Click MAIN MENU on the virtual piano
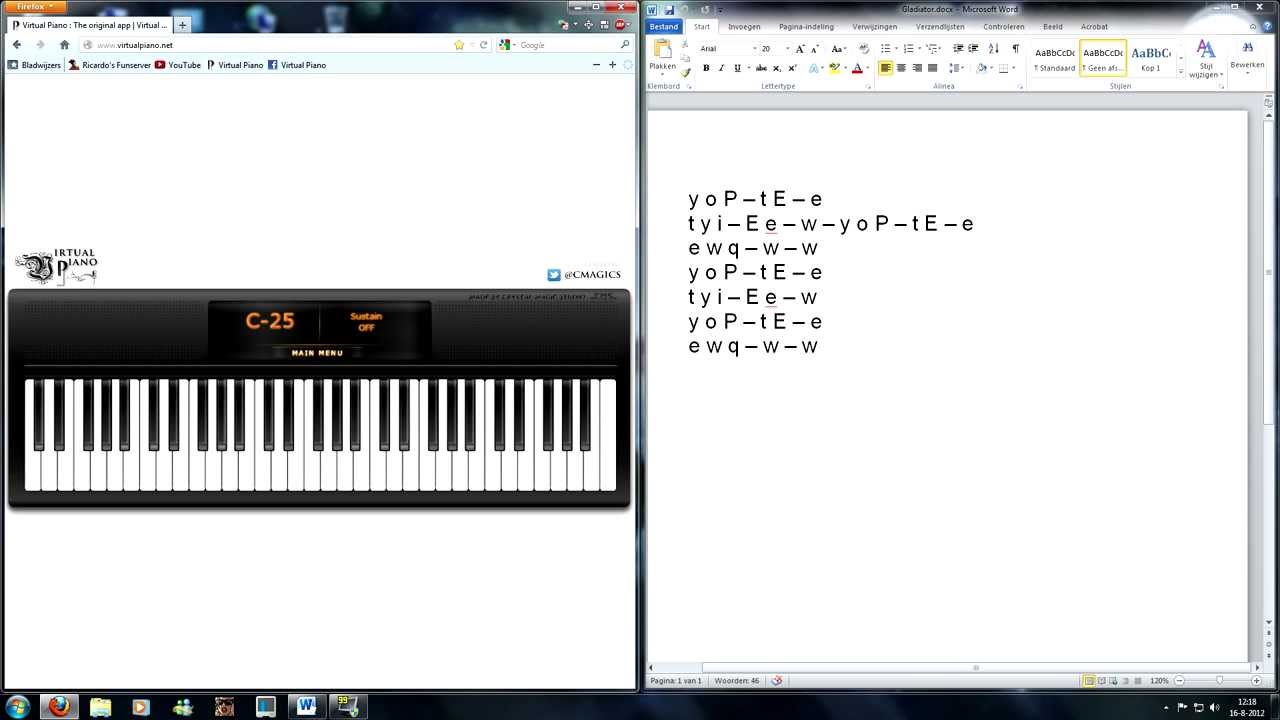The height and width of the screenshot is (720, 1280). point(317,353)
